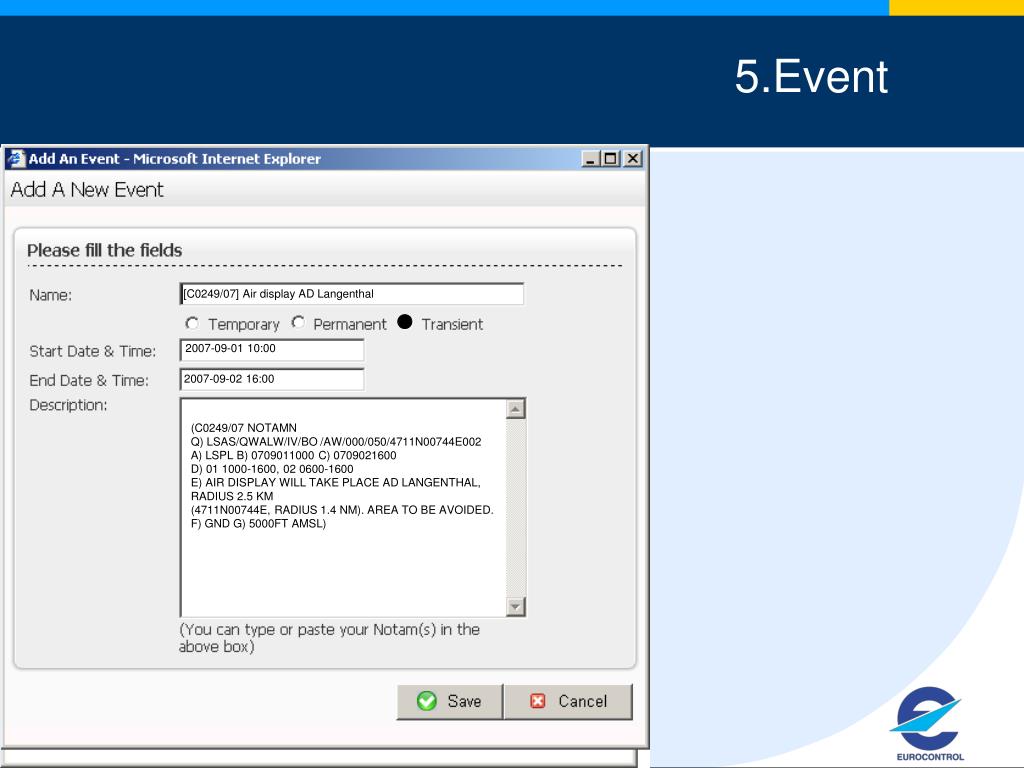Minimize the Add An Event window
The height and width of the screenshot is (768, 1024).
pyautogui.click(x=590, y=159)
